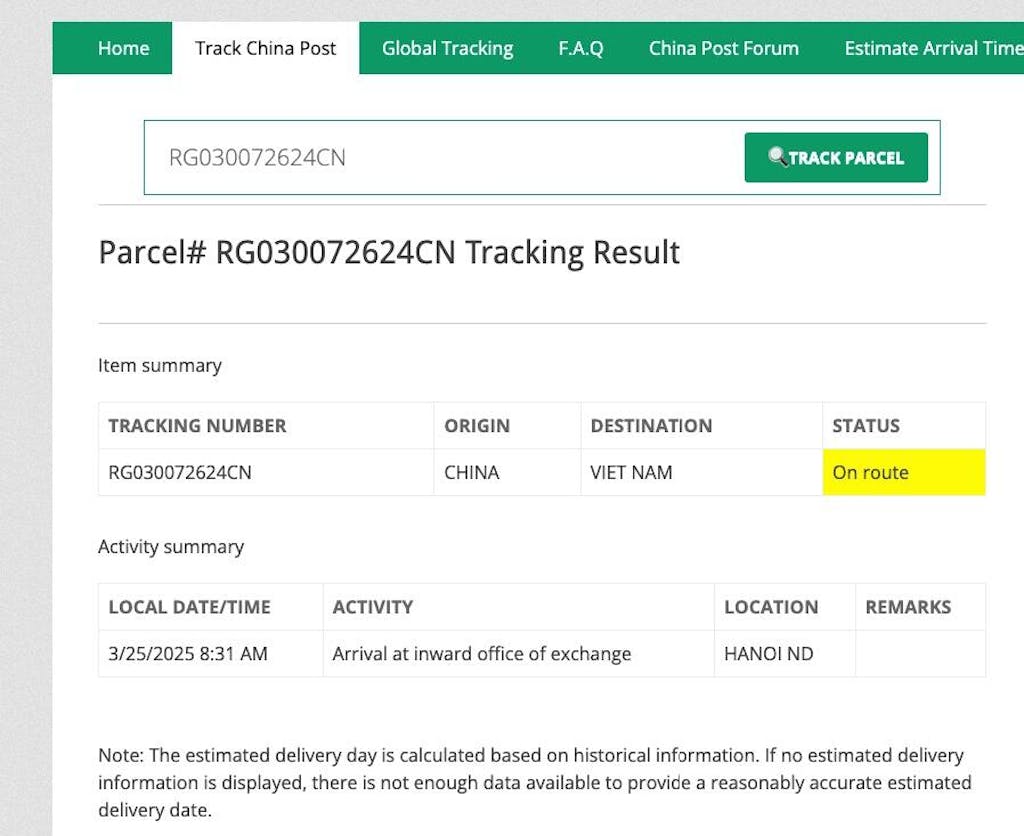Click the VIET NAM destination cell

click(x=631, y=472)
